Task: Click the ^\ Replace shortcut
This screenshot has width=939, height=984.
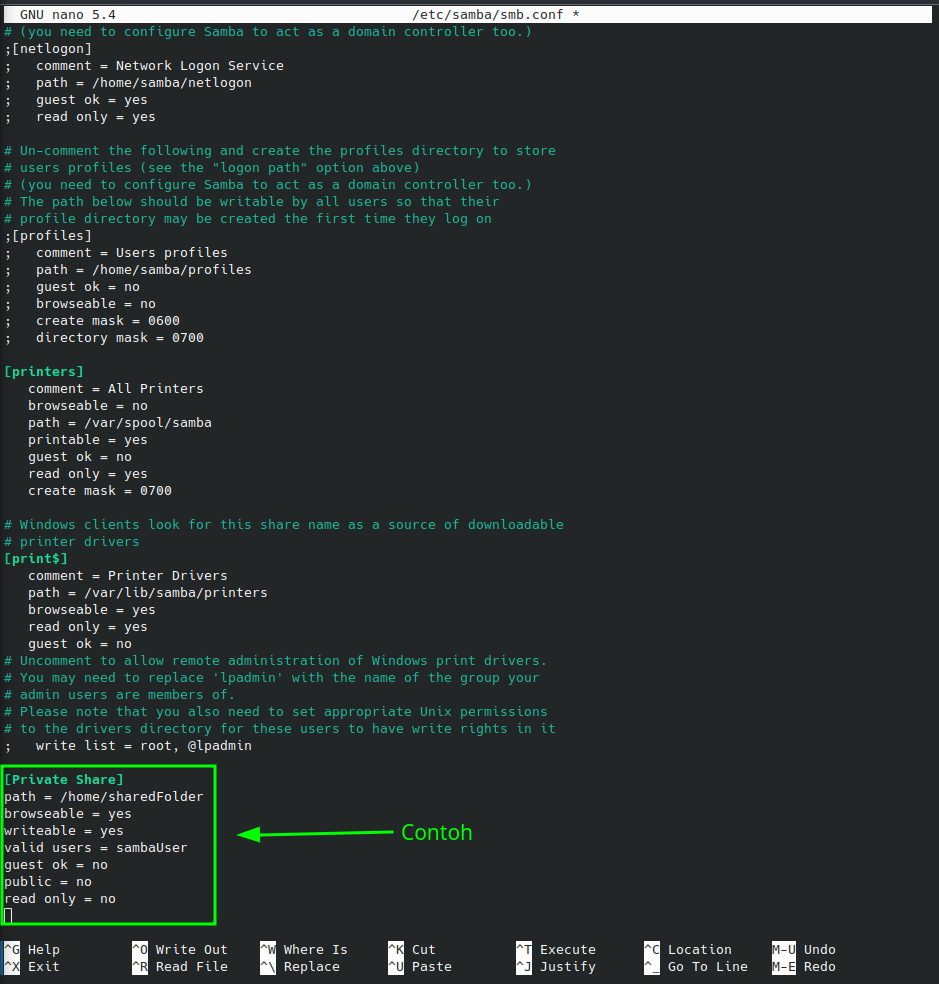Action: [x=300, y=966]
